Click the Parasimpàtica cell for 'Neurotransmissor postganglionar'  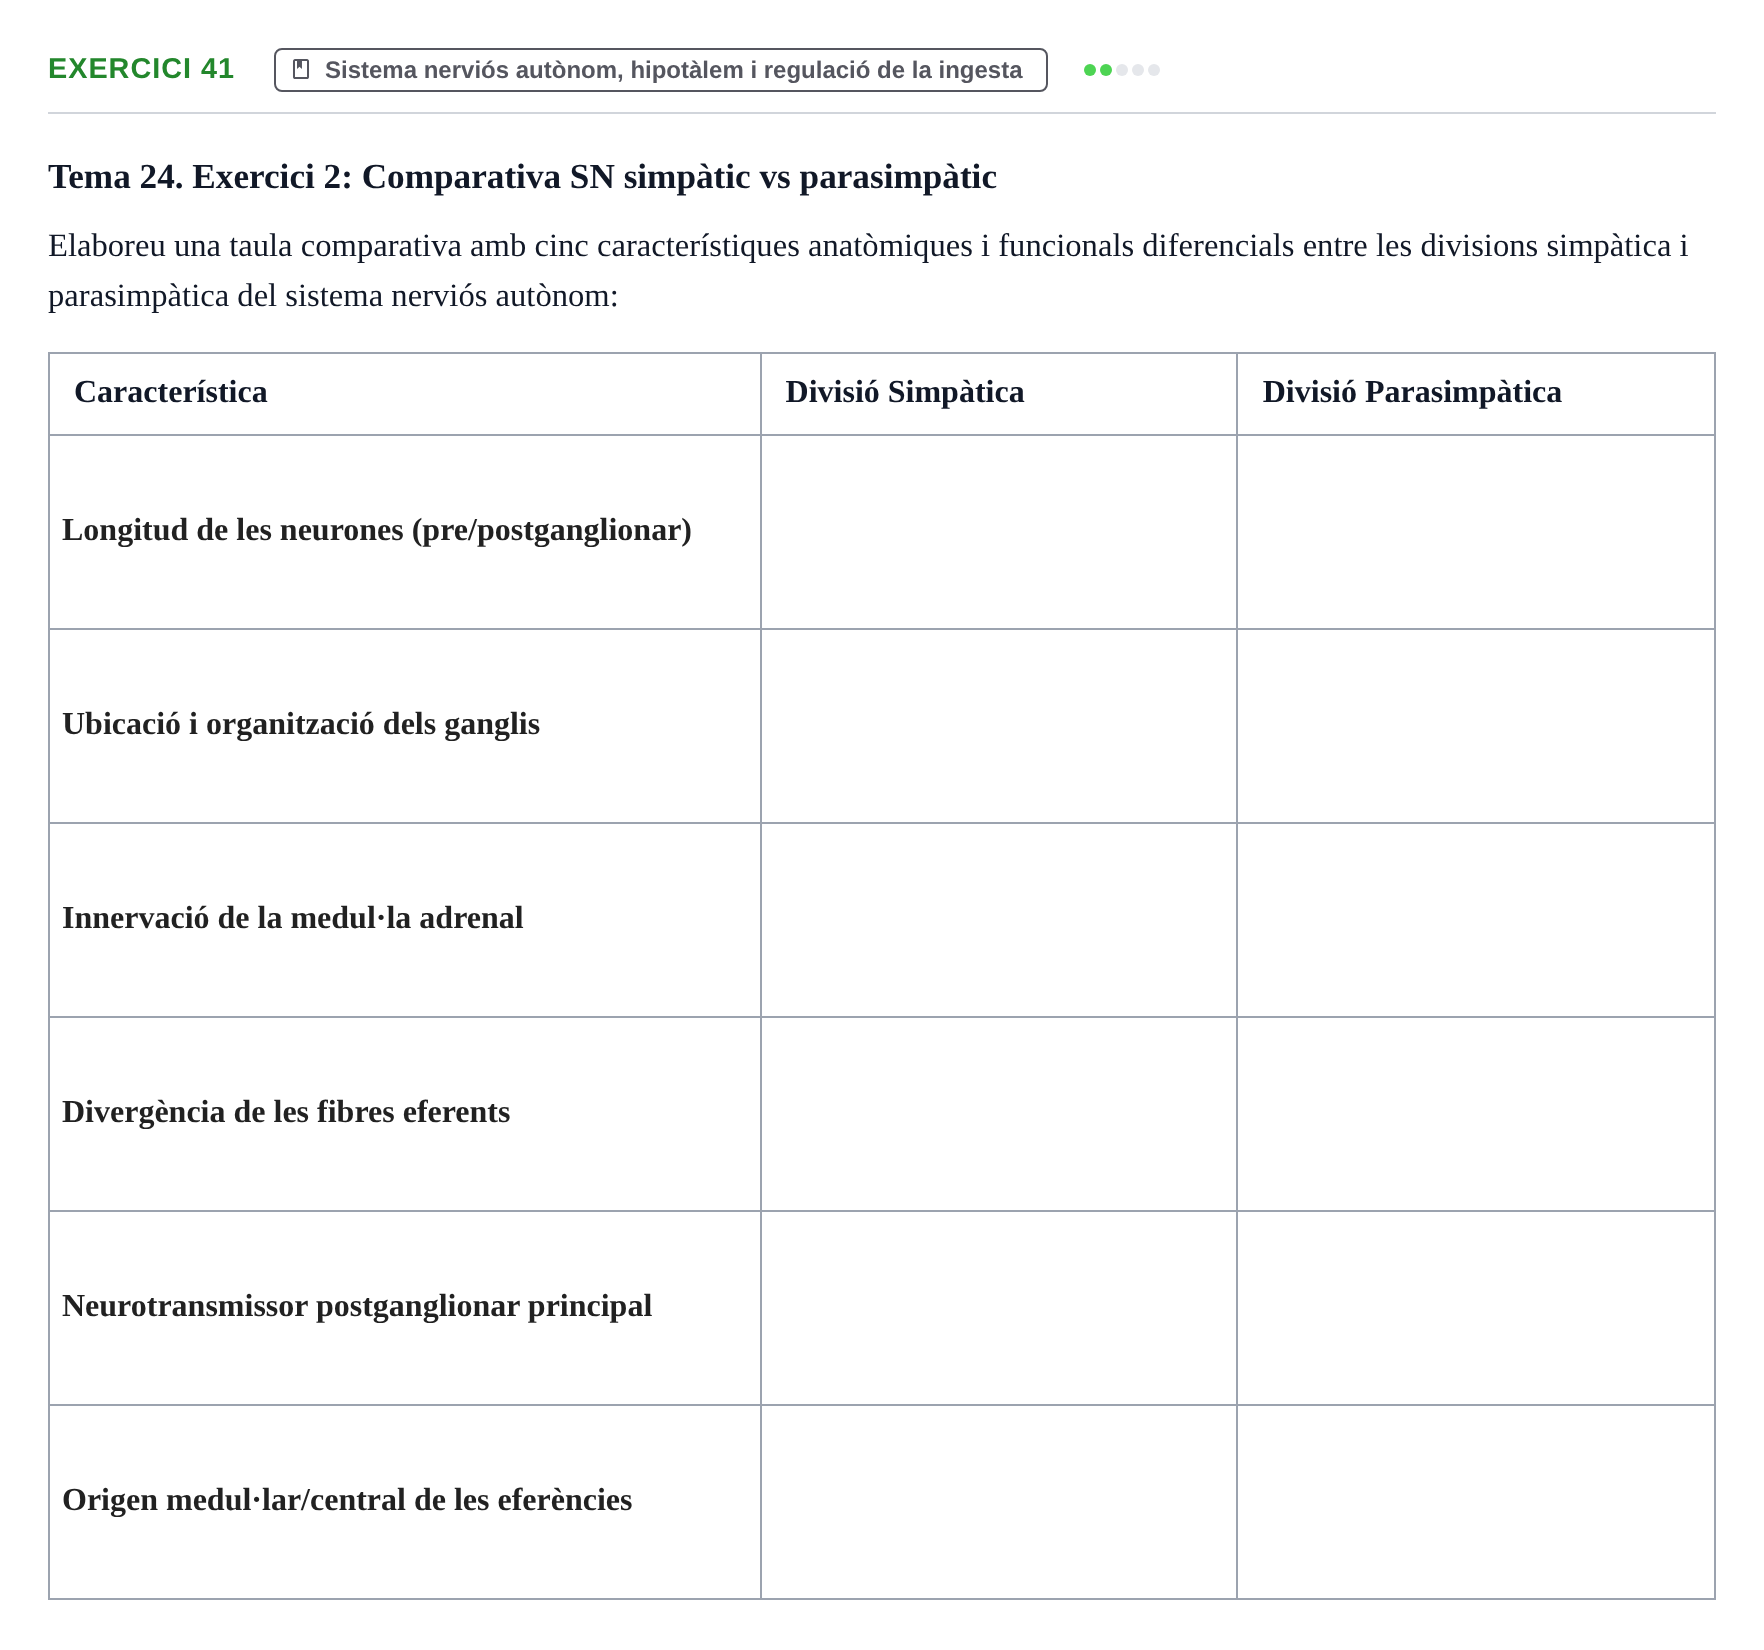click(x=1476, y=1308)
